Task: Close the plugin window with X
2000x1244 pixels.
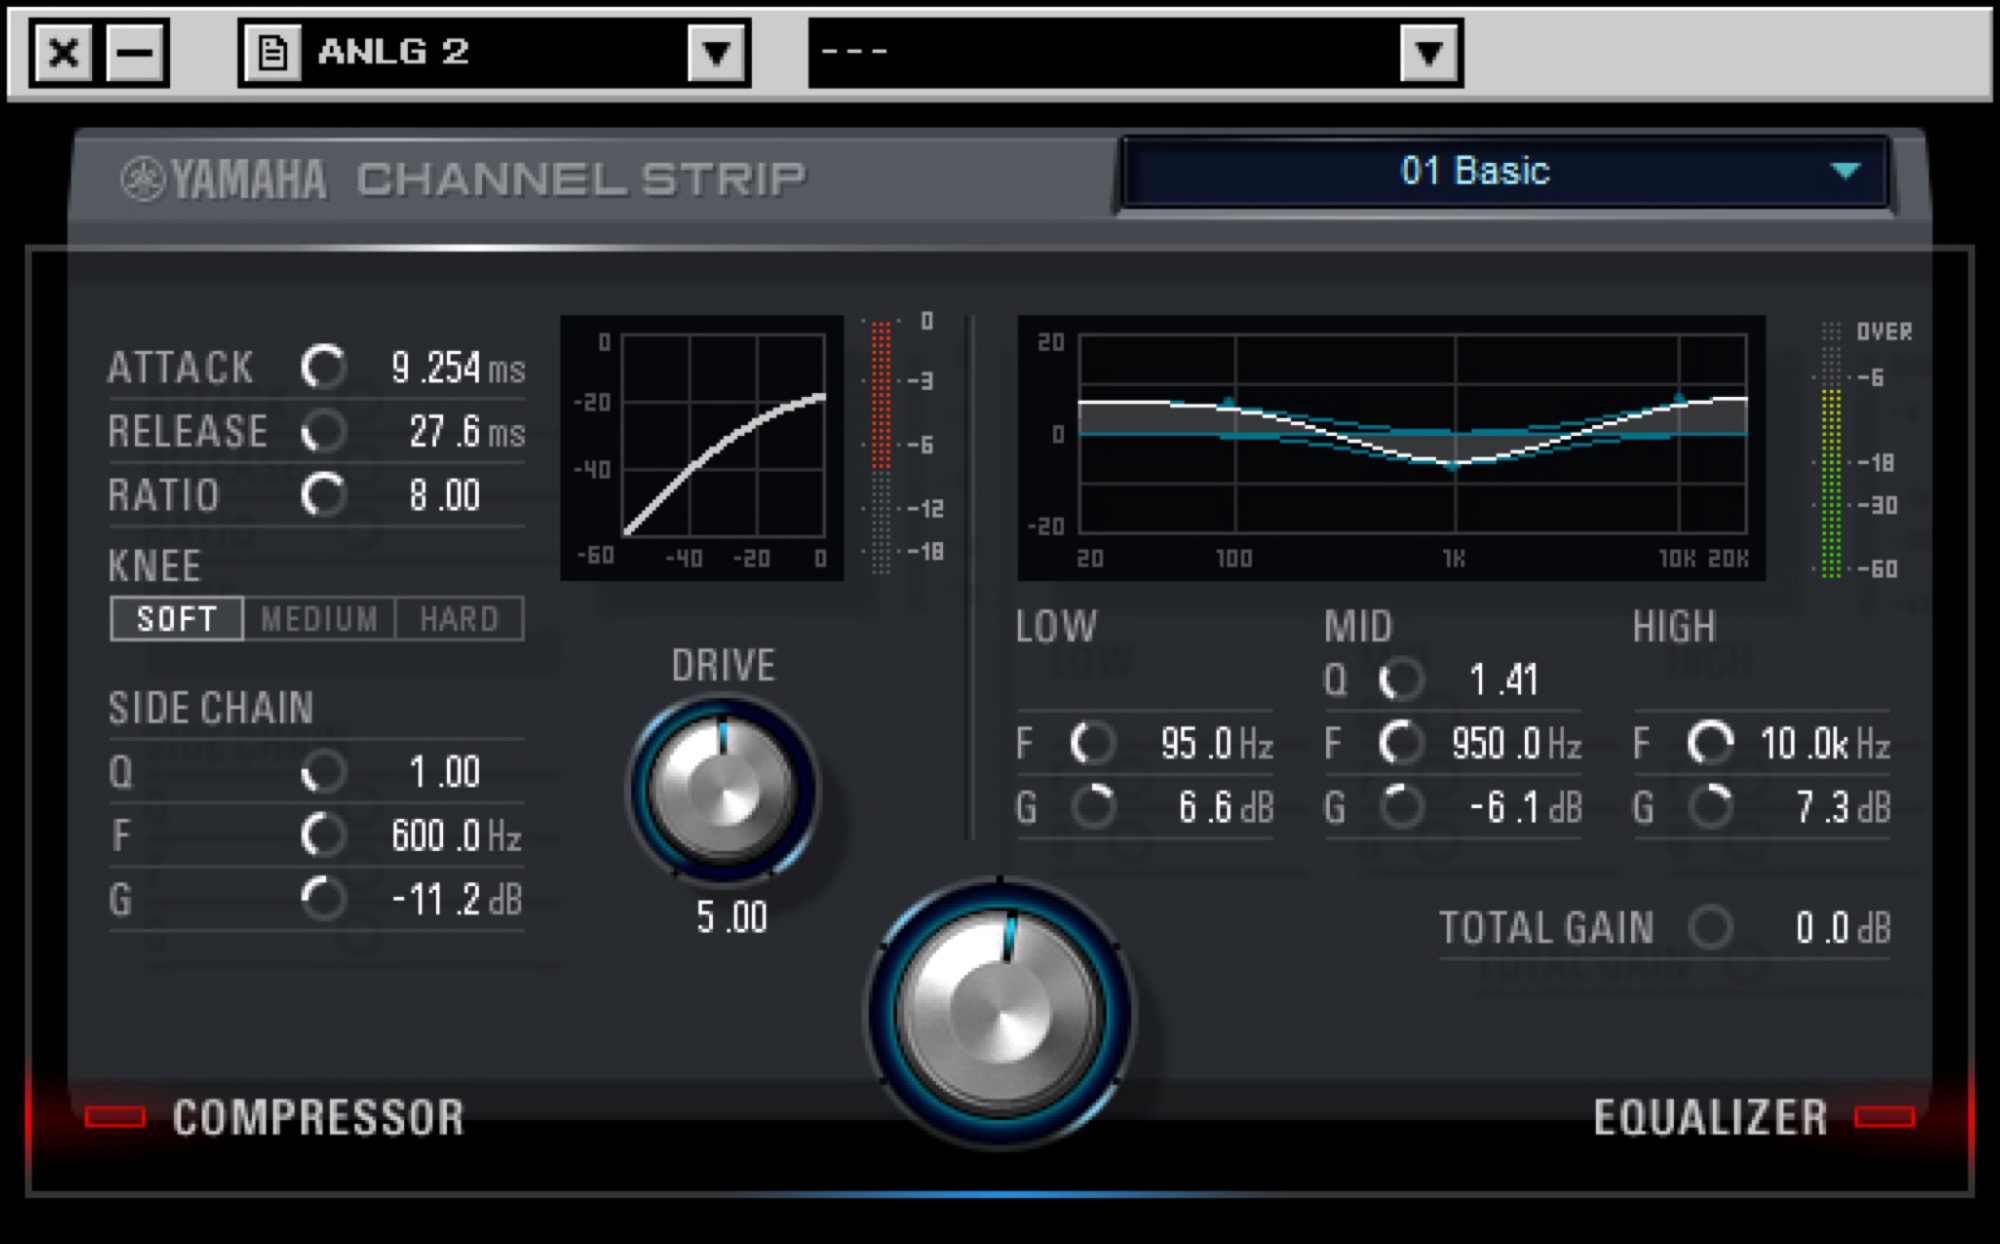Action: [63, 52]
